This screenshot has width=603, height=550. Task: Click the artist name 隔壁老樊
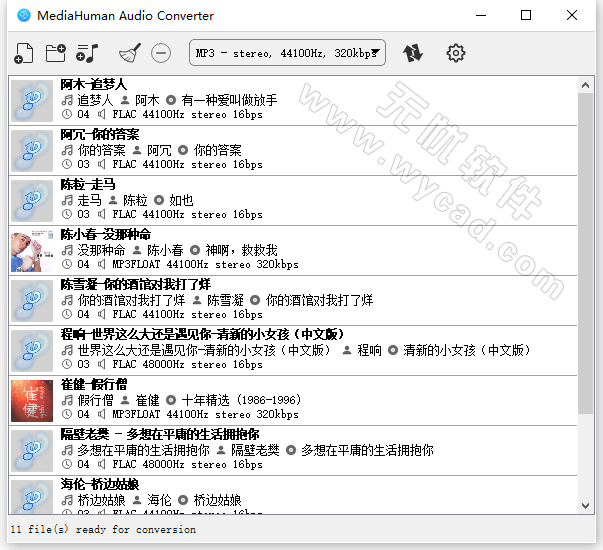pyautogui.click(x=255, y=450)
